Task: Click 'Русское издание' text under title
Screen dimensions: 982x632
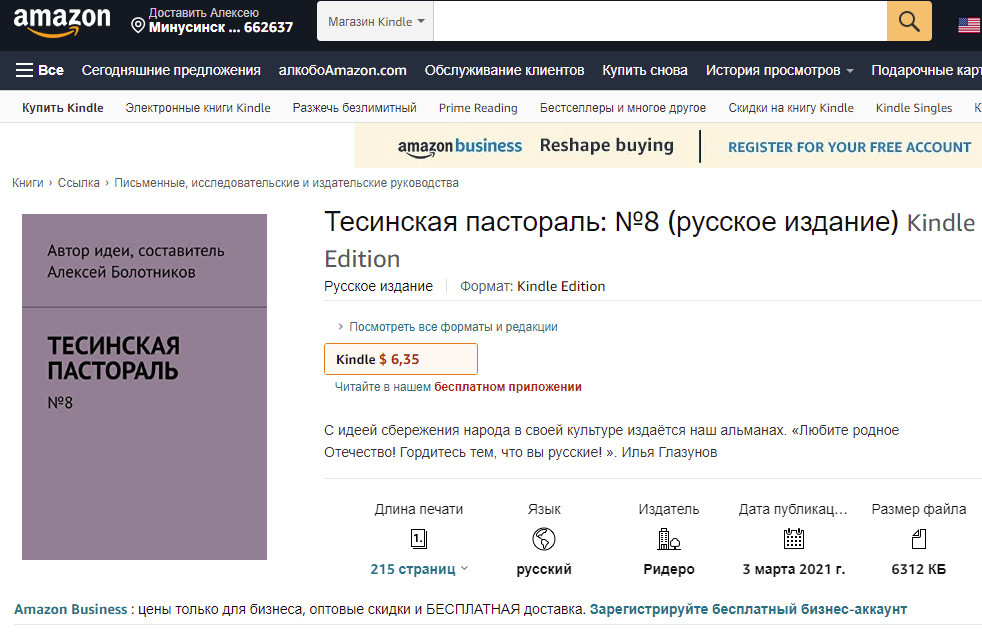Action: tap(378, 286)
